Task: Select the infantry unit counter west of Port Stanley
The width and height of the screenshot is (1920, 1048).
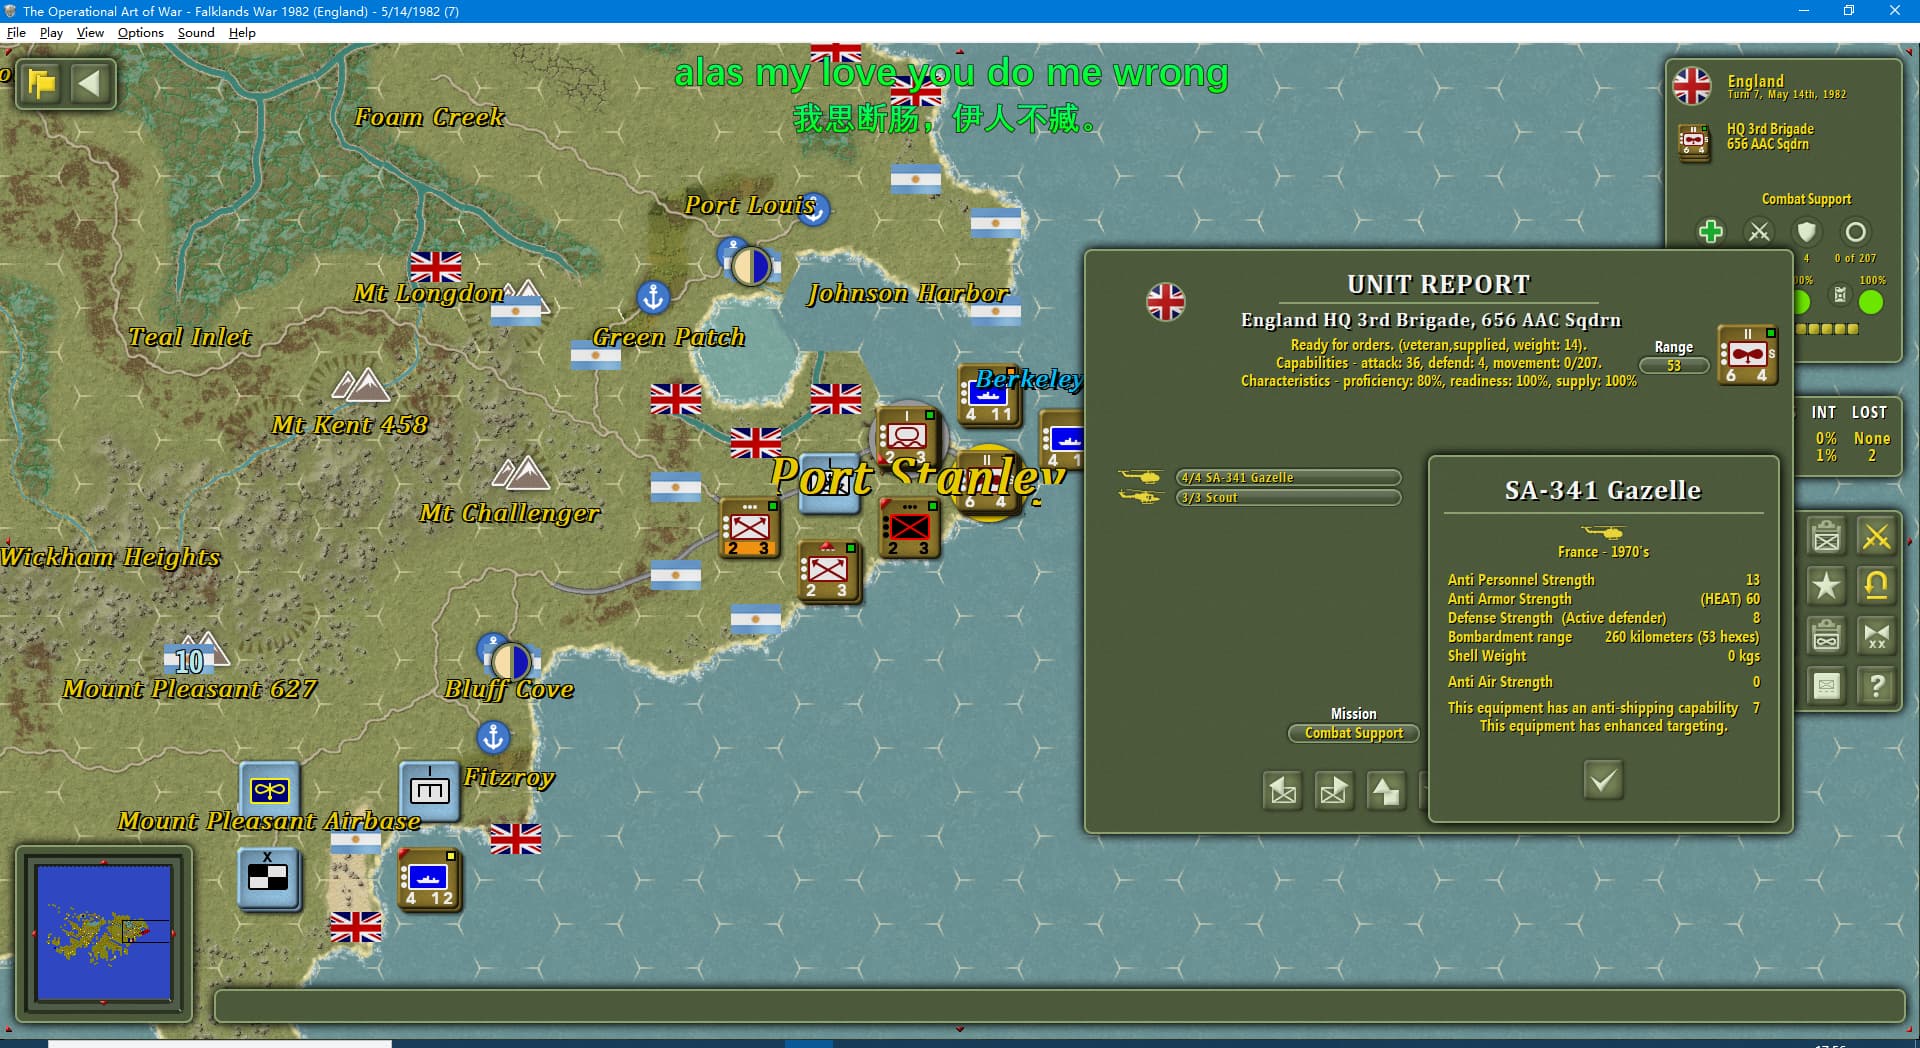Action: click(x=750, y=528)
